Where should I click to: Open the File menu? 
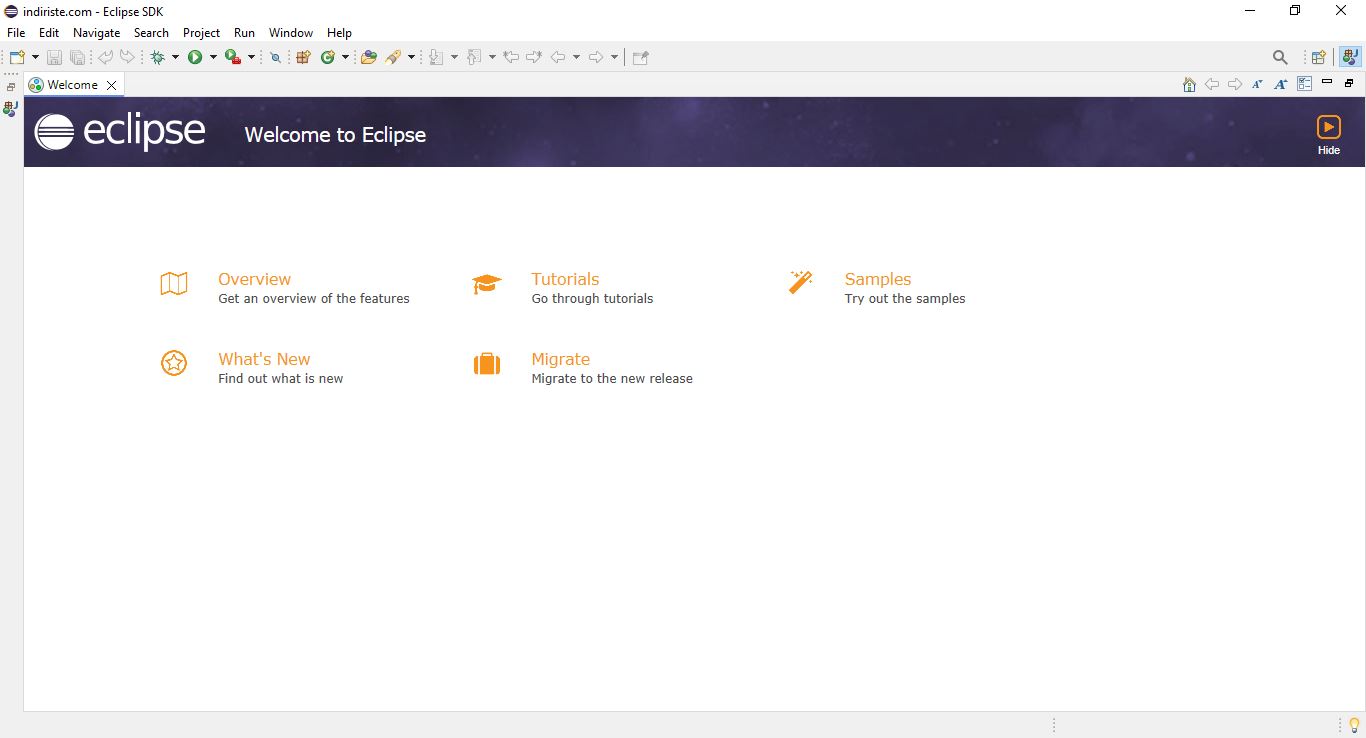pyautogui.click(x=16, y=33)
